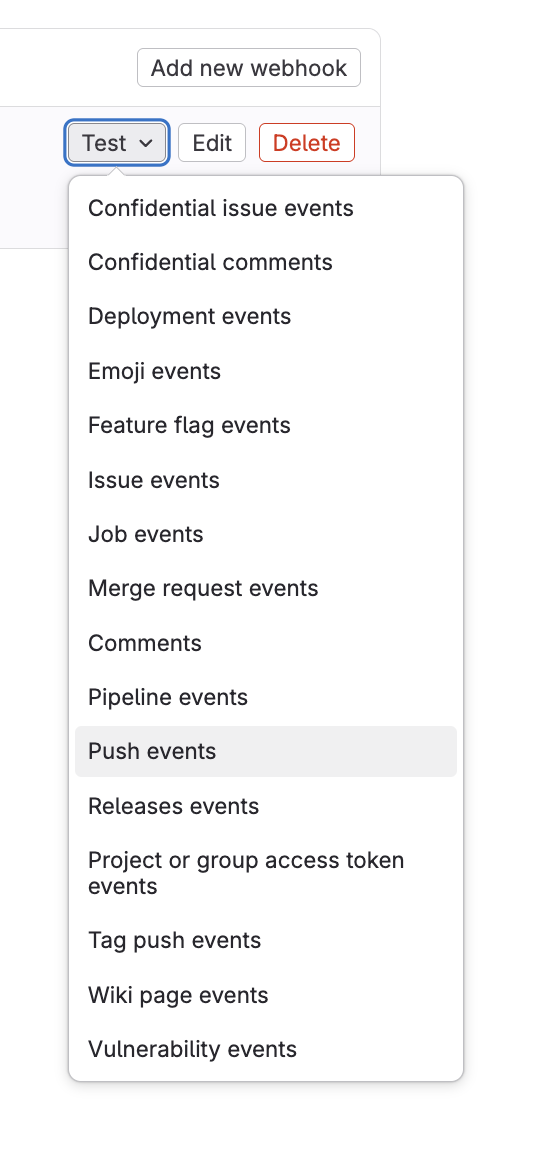
Task: Collapse the Test dropdown button
Action: coord(117,143)
